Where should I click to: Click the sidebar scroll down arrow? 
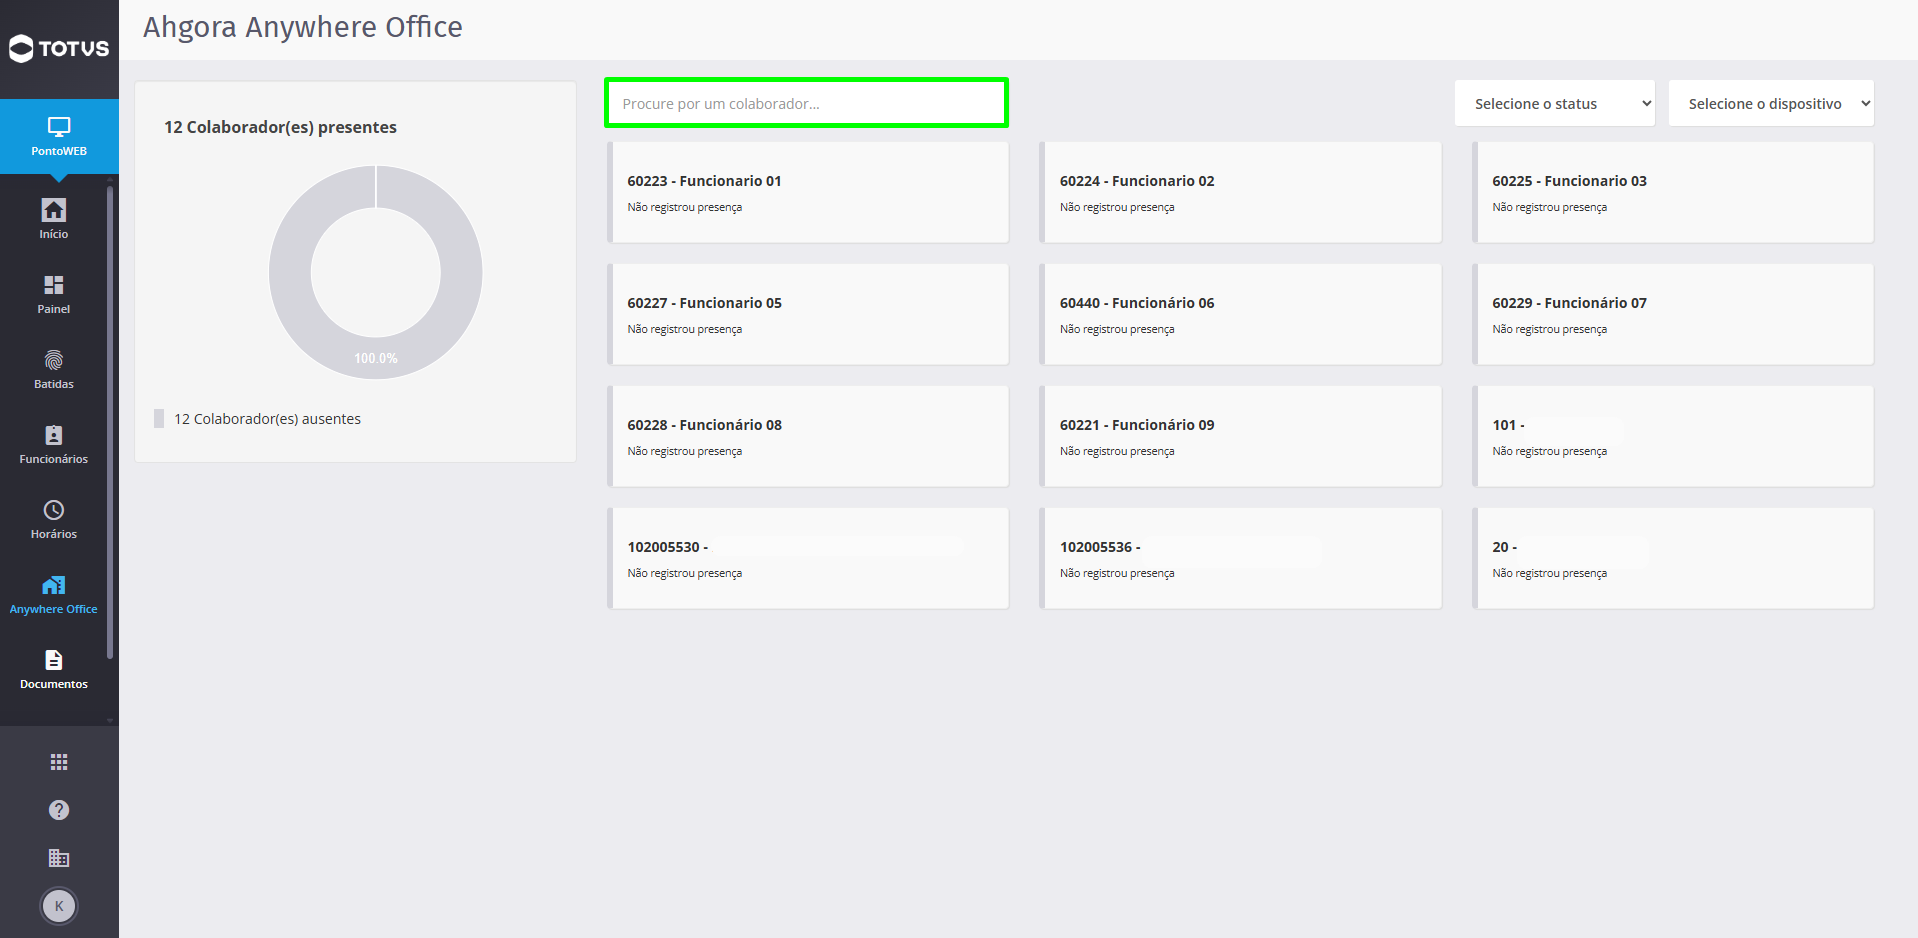[110, 720]
